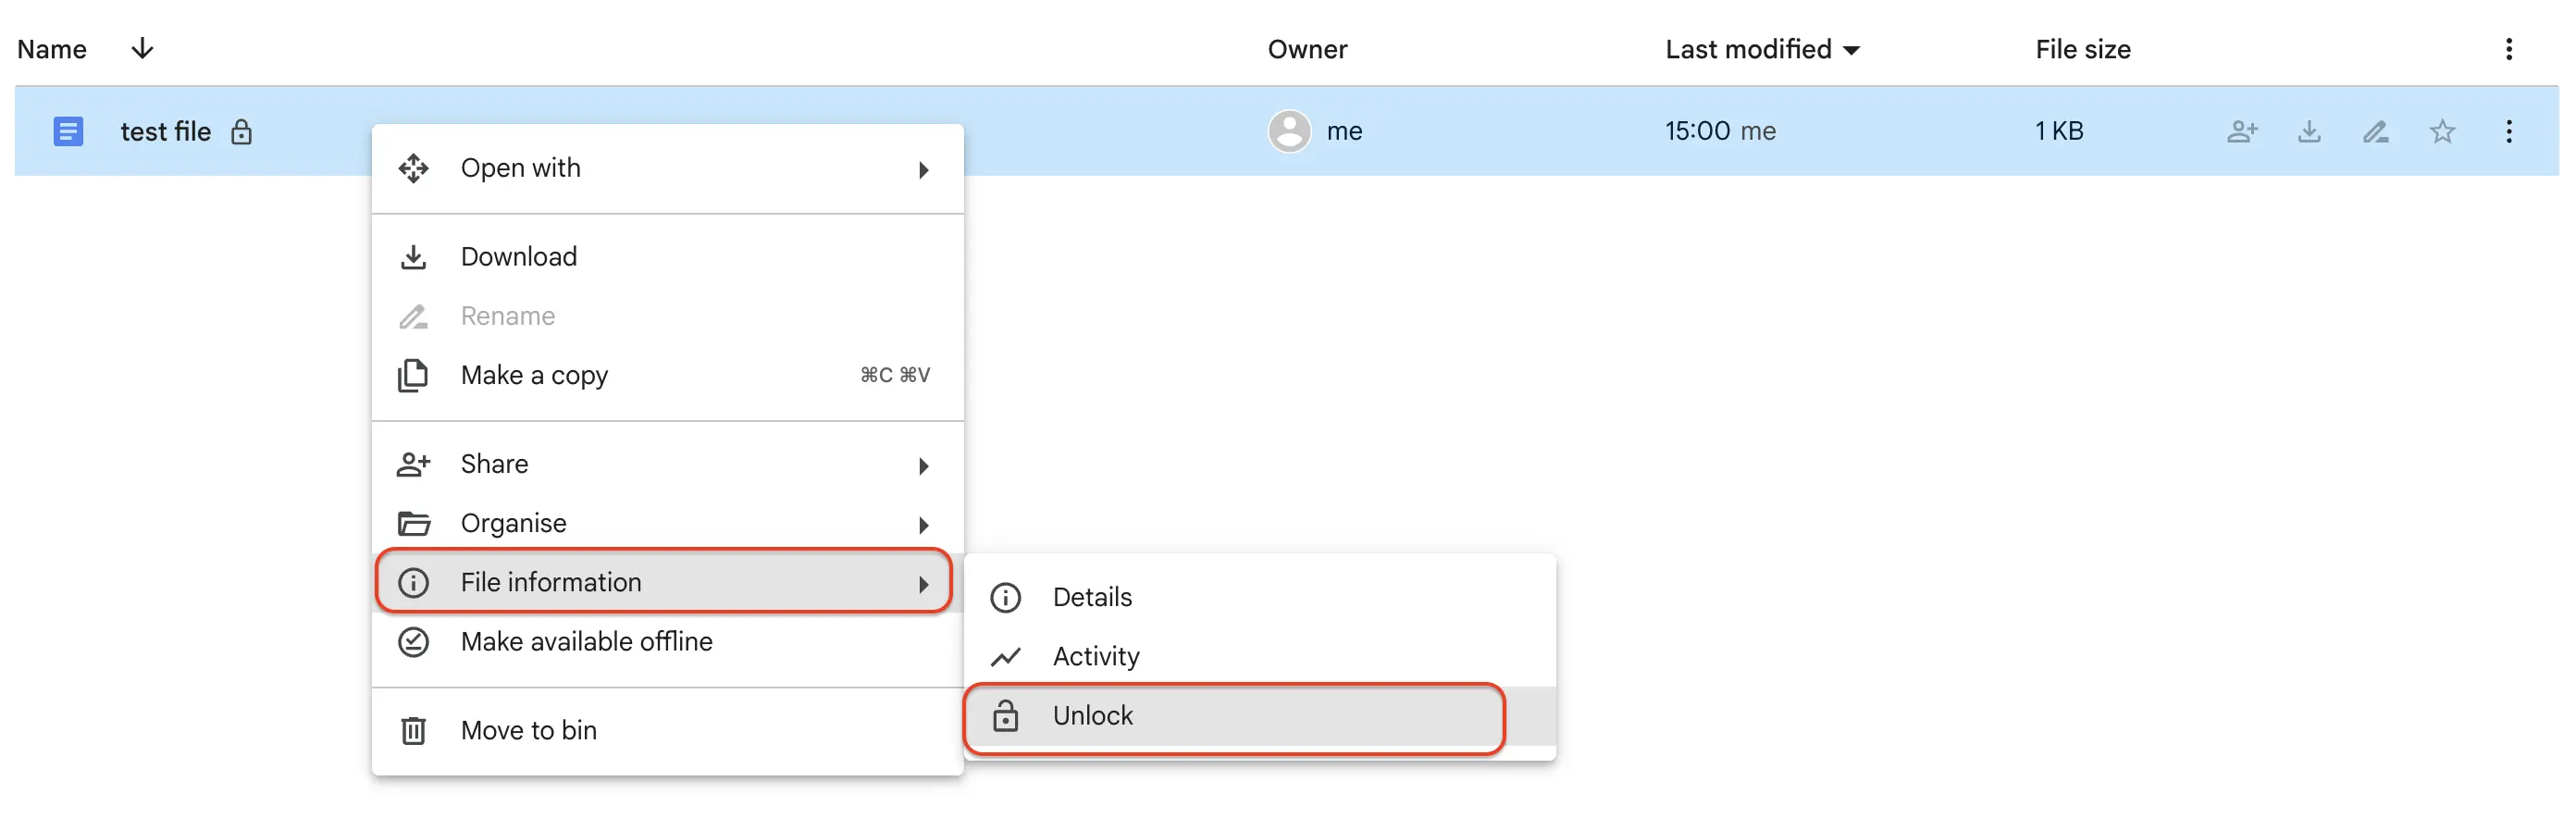Click the Activity trend-line icon

click(1005, 657)
